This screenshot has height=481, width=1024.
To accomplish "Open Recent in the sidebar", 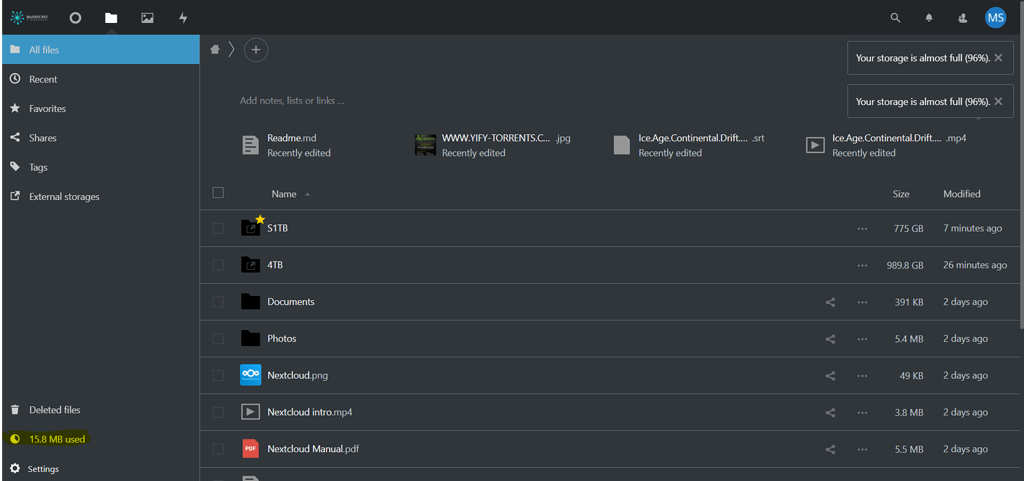I will pyautogui.click(x=101, y=79).
